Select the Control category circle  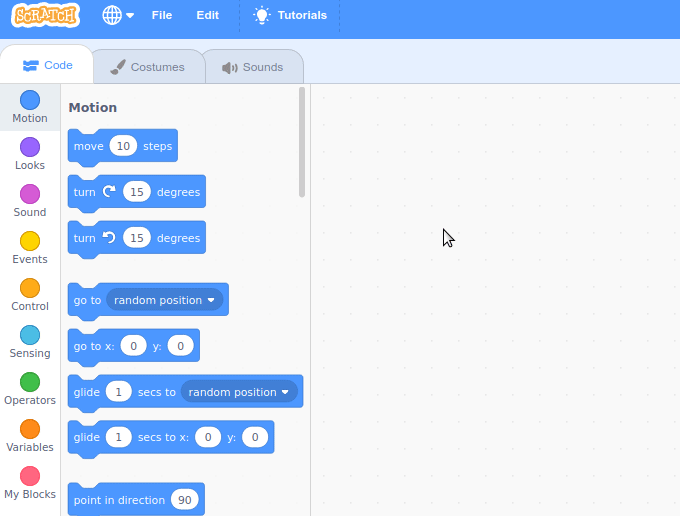coord(30,288)
